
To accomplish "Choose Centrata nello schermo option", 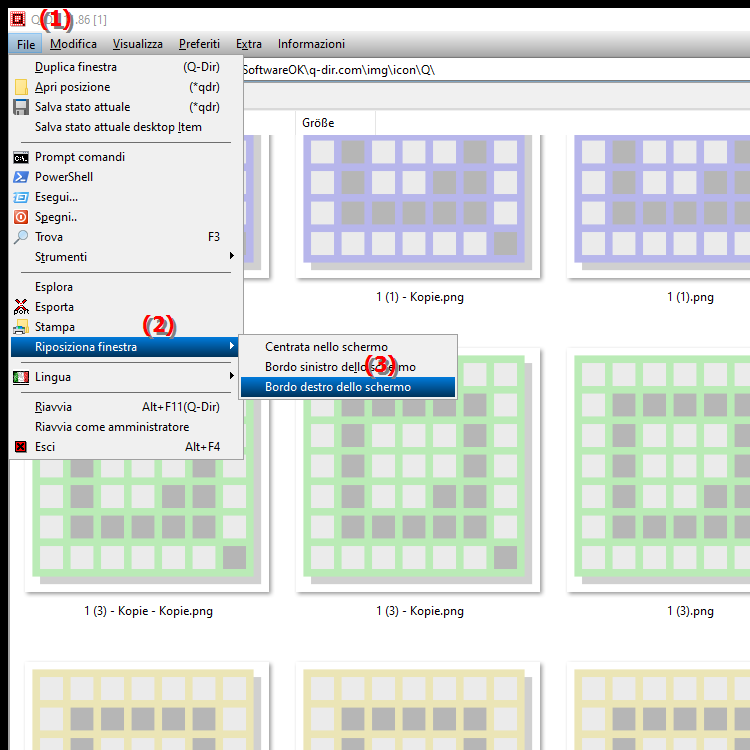I will 326,347.
